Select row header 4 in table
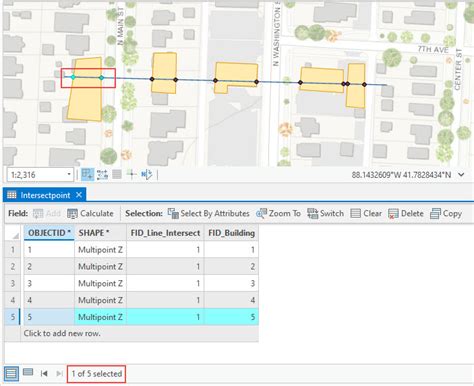Screen dimensions: 474x386 tap(13, 300)
